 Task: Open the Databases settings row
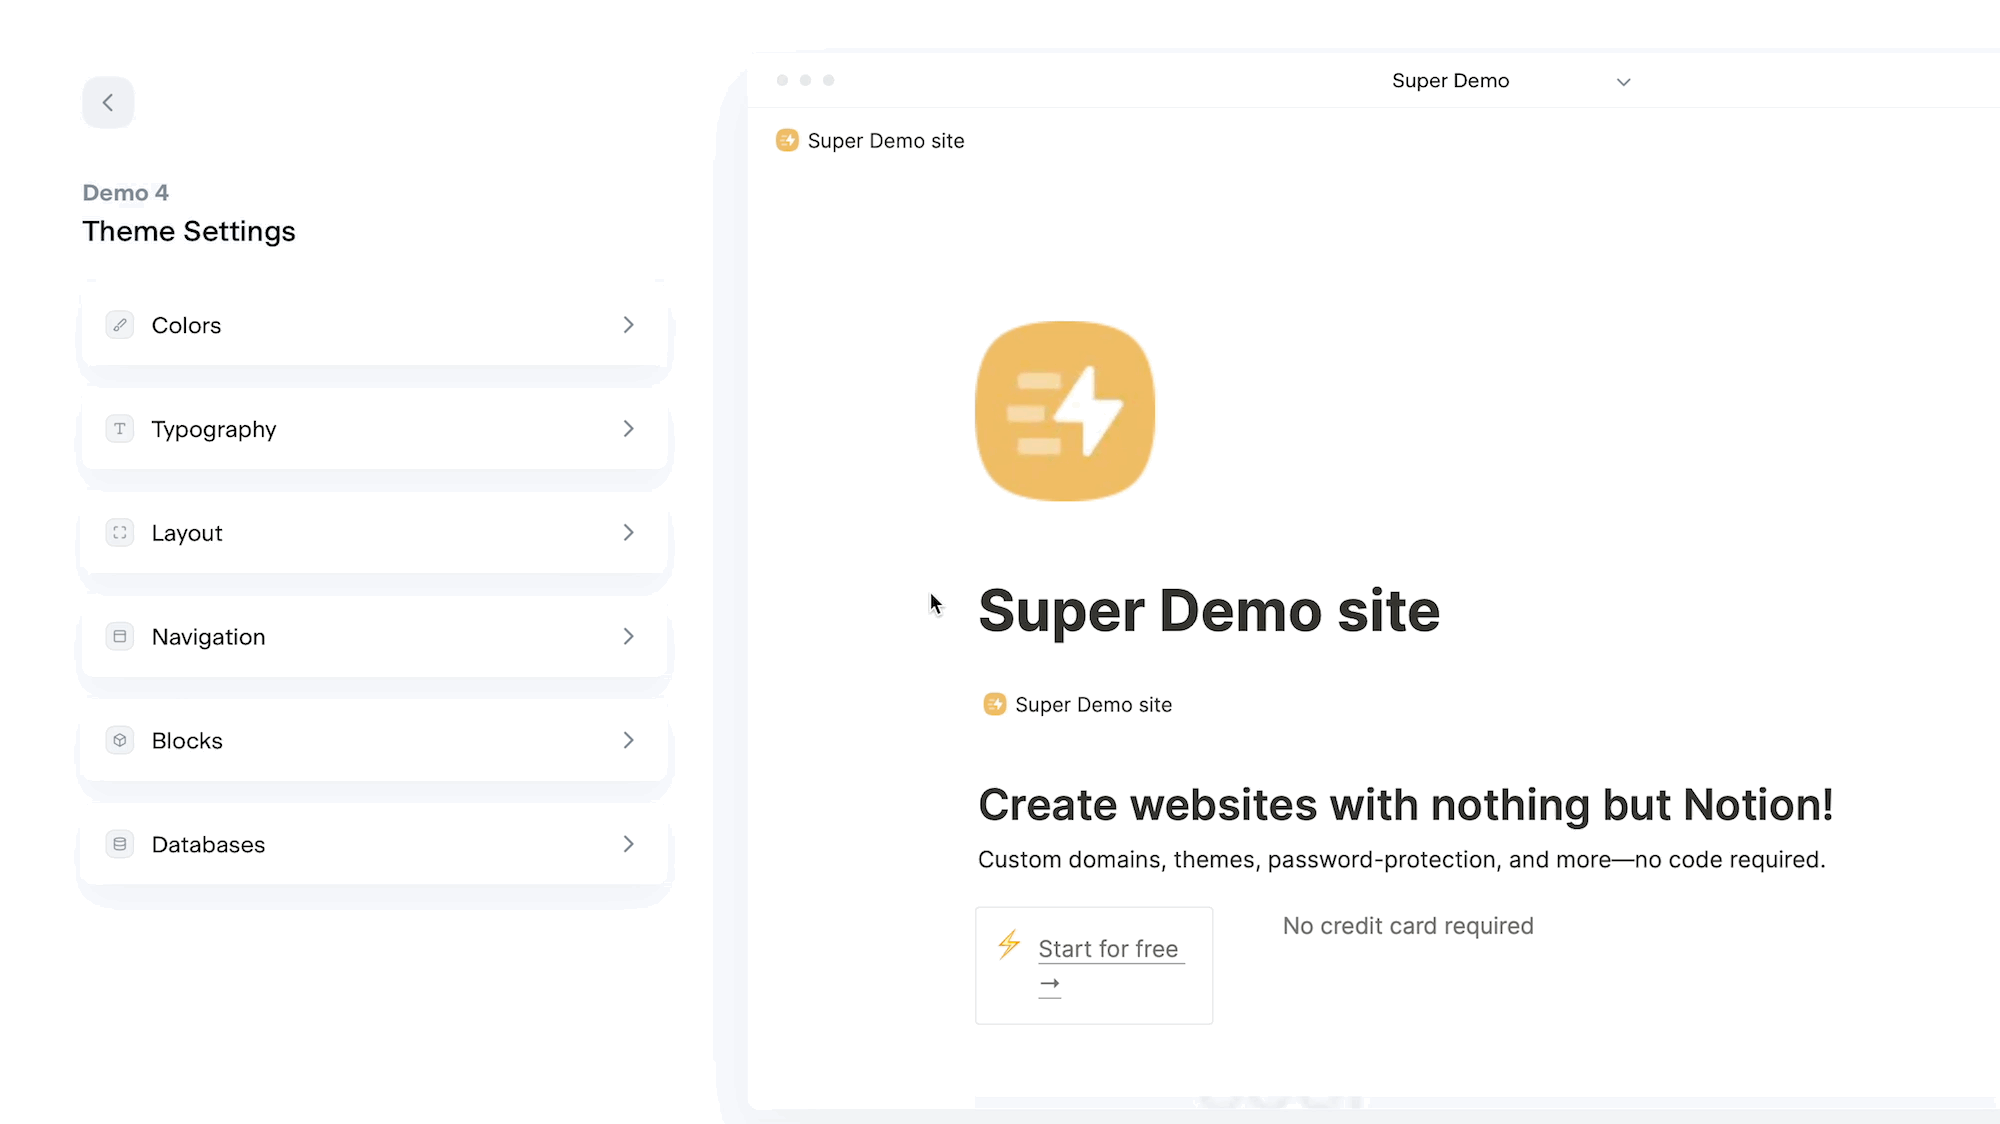tap(374, 845)
